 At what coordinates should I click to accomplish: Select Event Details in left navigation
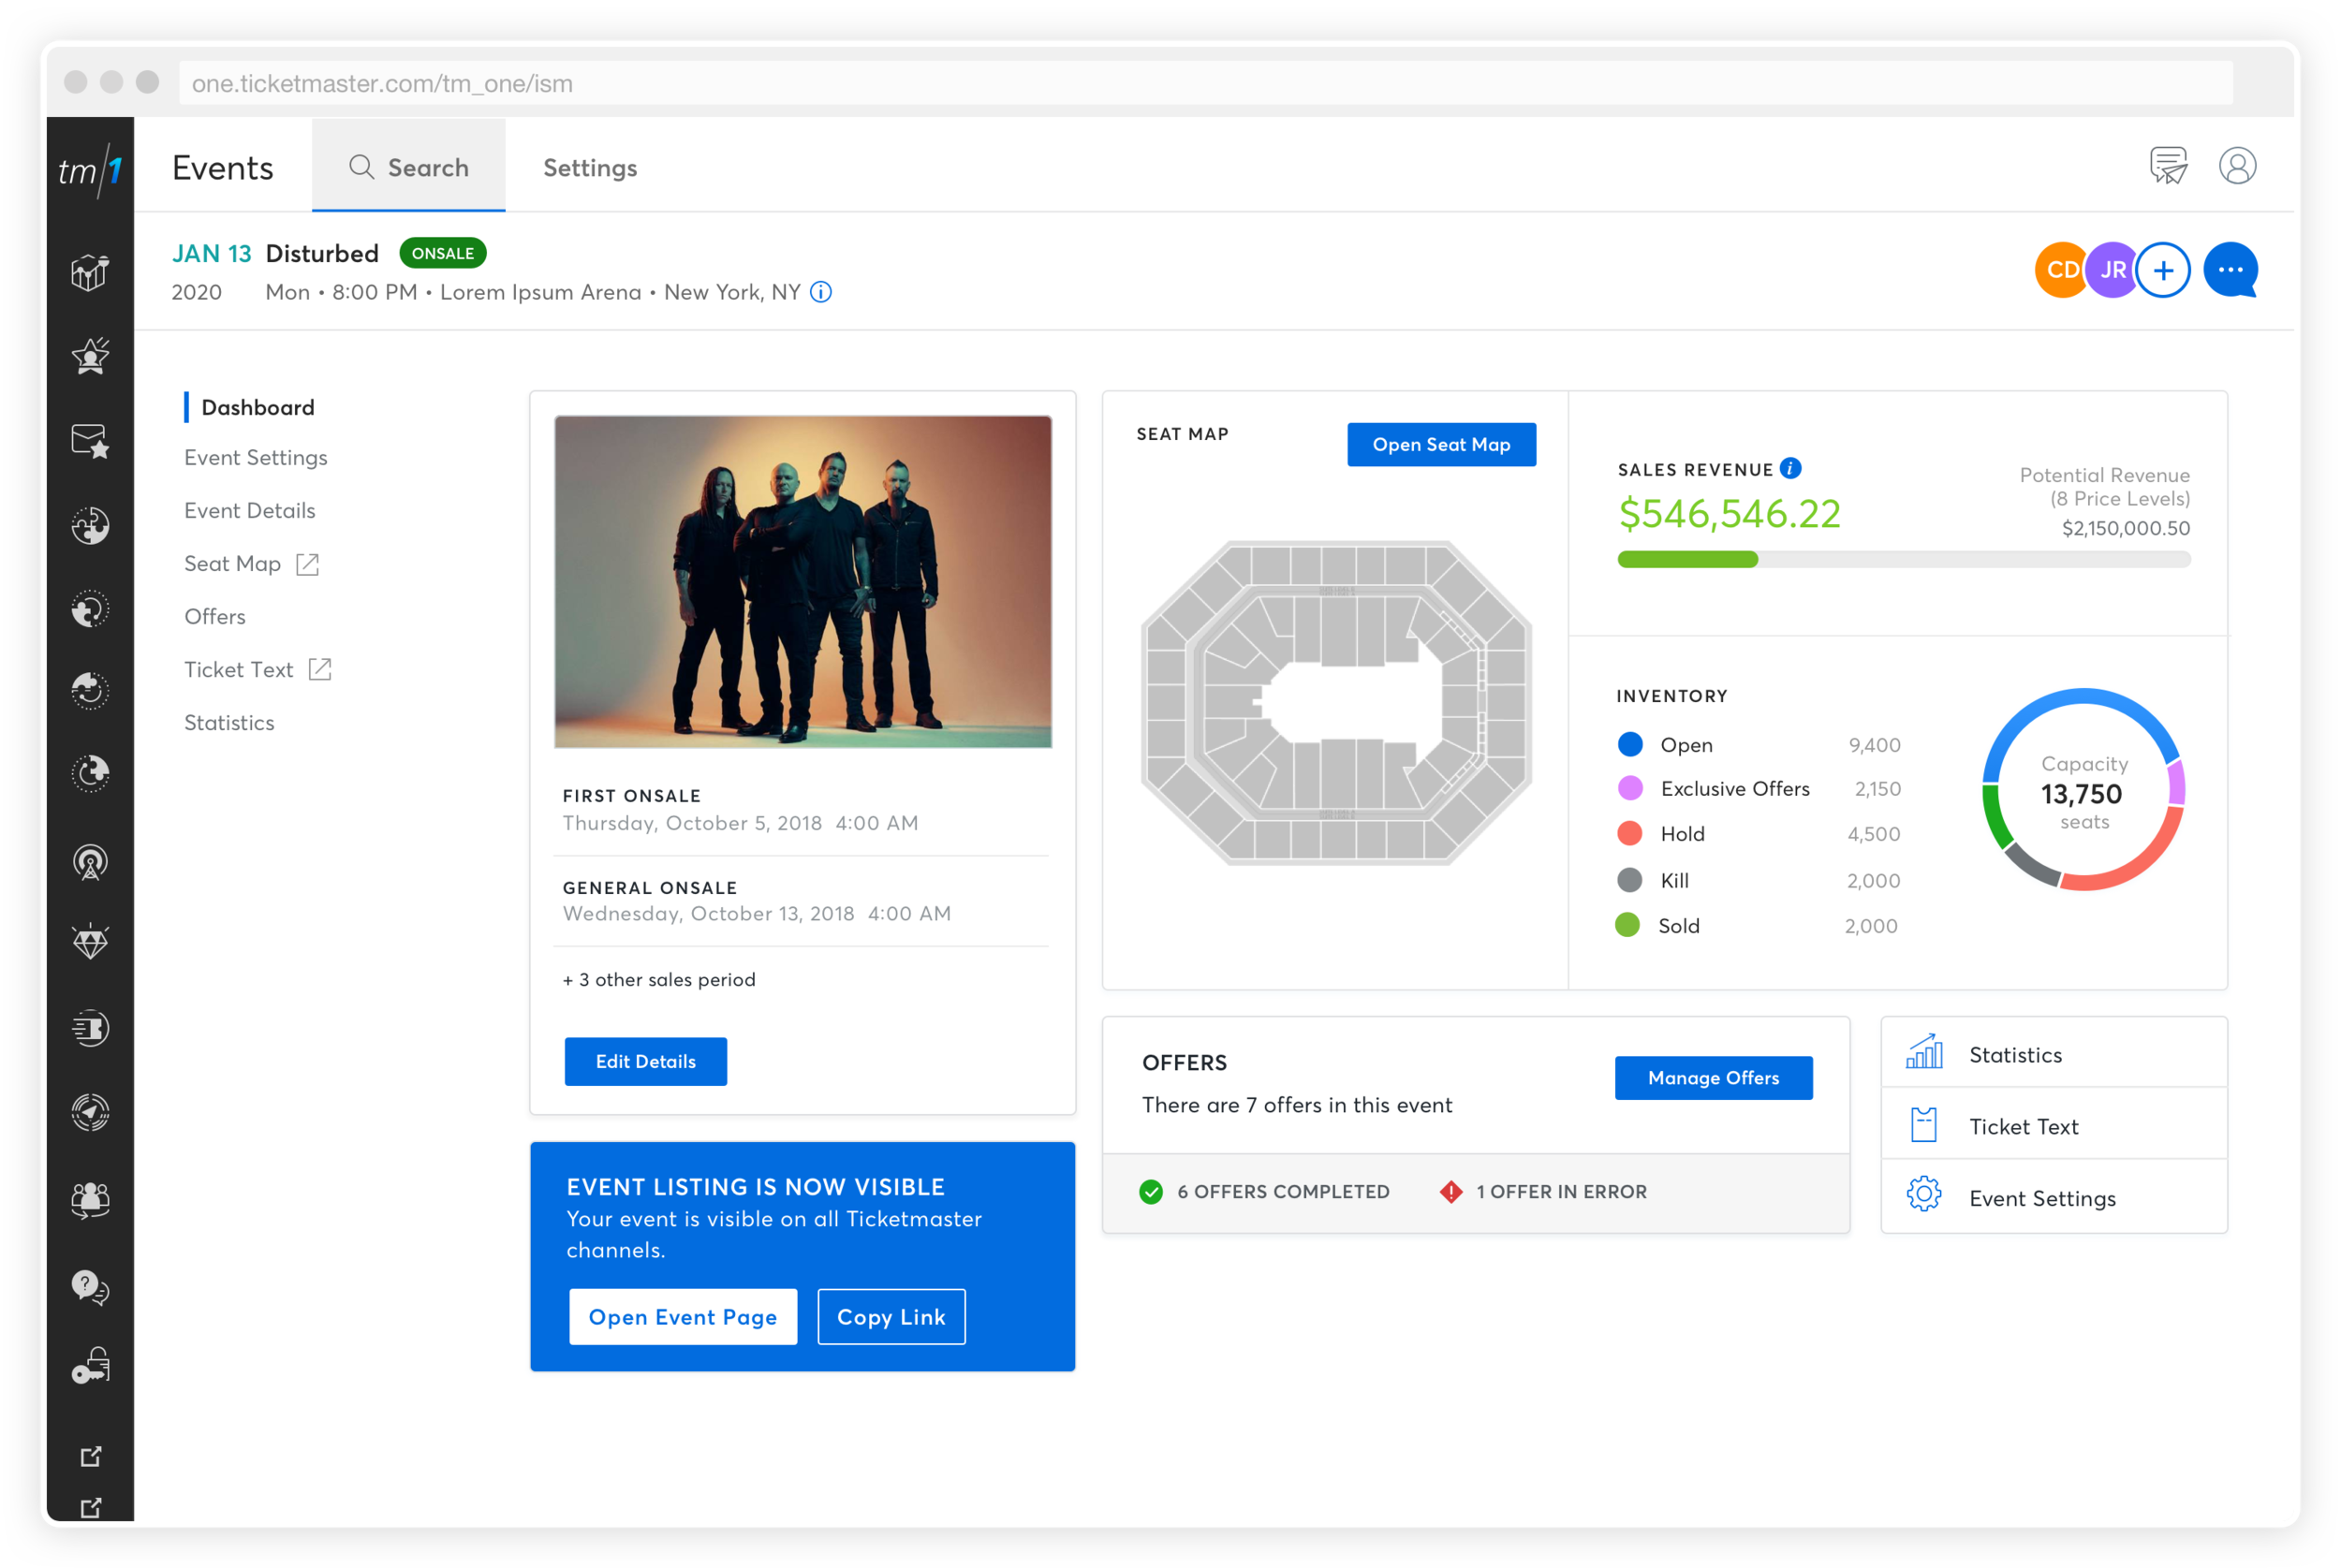250,511
